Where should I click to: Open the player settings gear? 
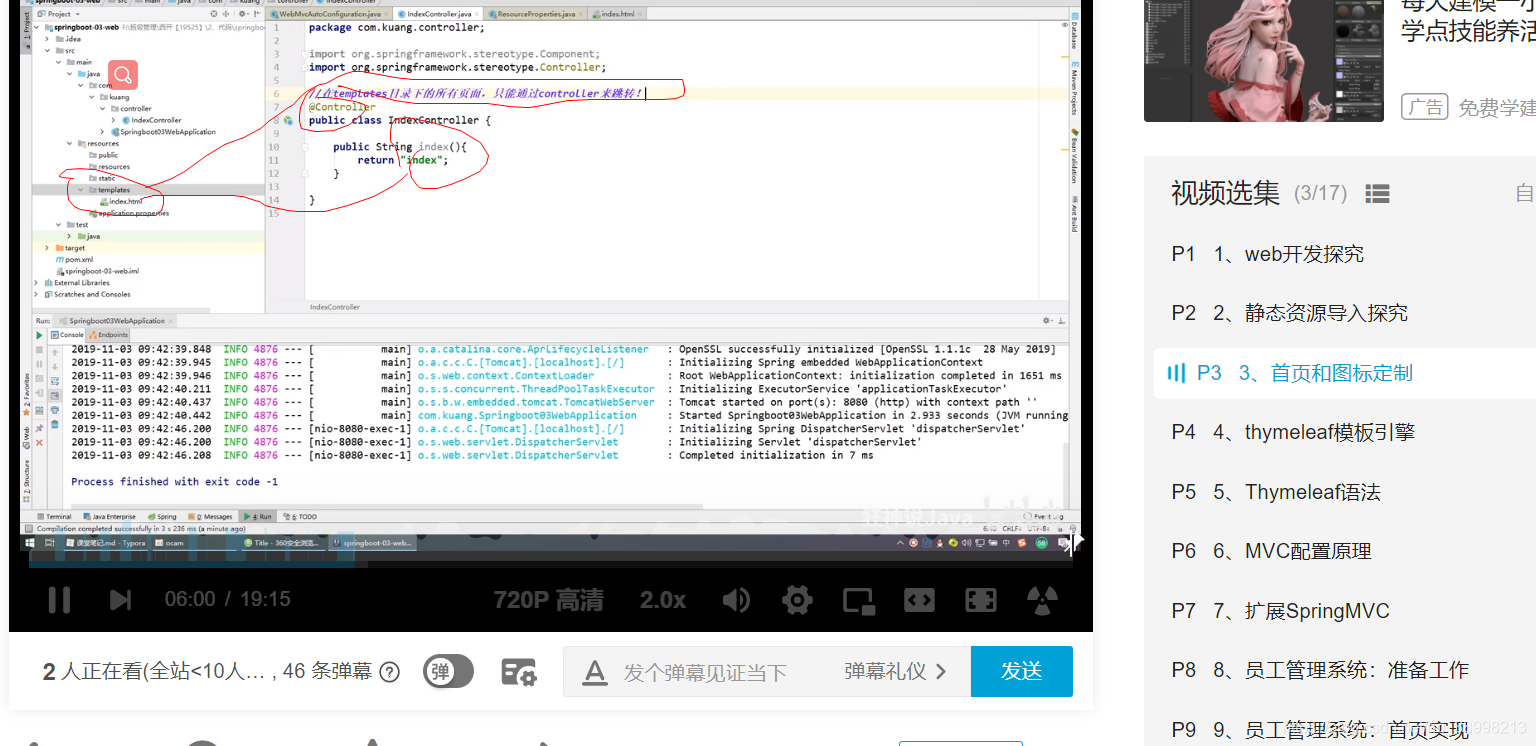796,599
